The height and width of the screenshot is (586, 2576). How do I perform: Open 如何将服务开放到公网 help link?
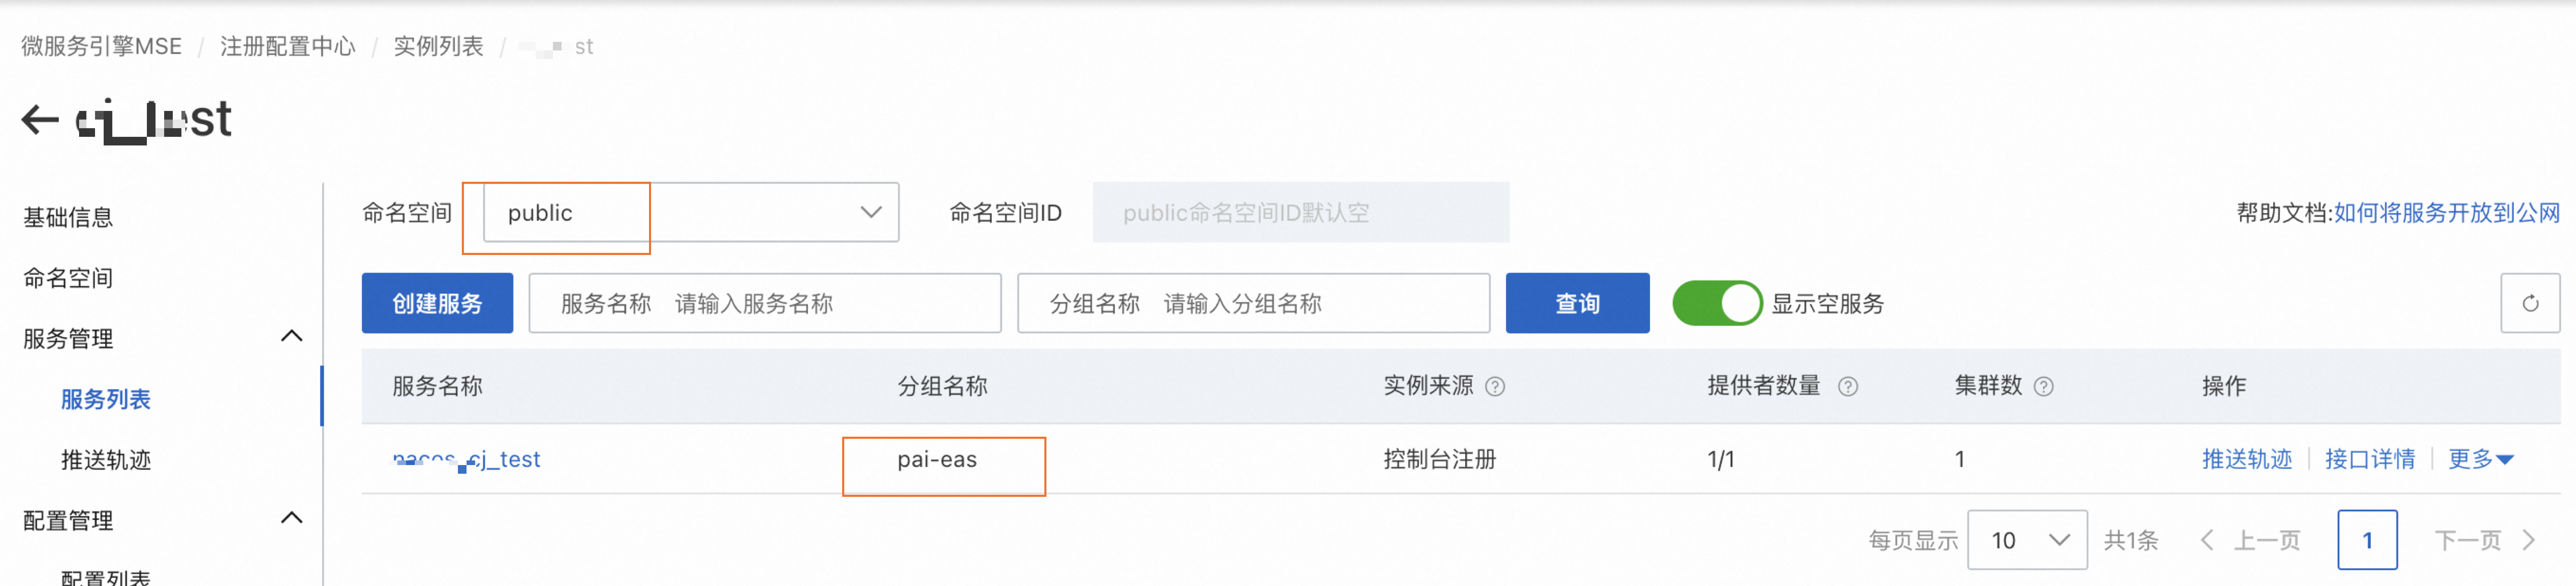coord(2446,213)
